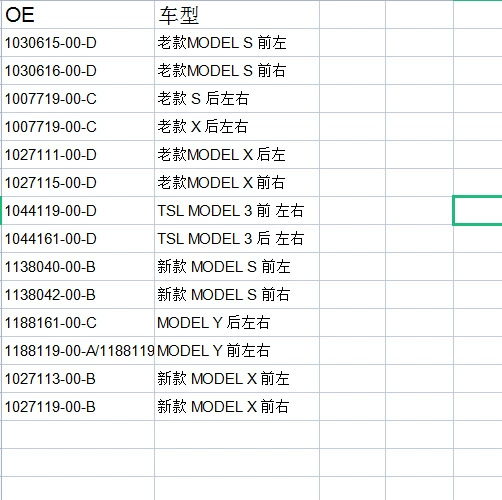
Task: Click cell 老款 S 后左右
Action: (x=237, y=99)
